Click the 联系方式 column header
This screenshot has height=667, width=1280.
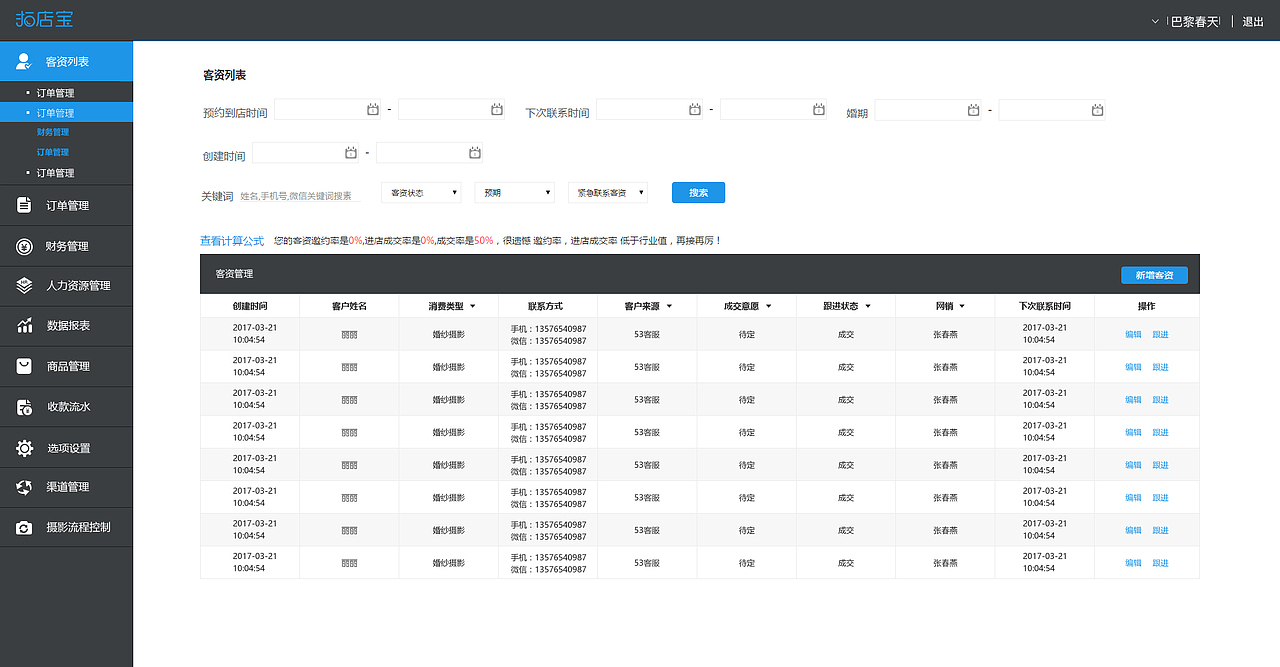point(545,306)
